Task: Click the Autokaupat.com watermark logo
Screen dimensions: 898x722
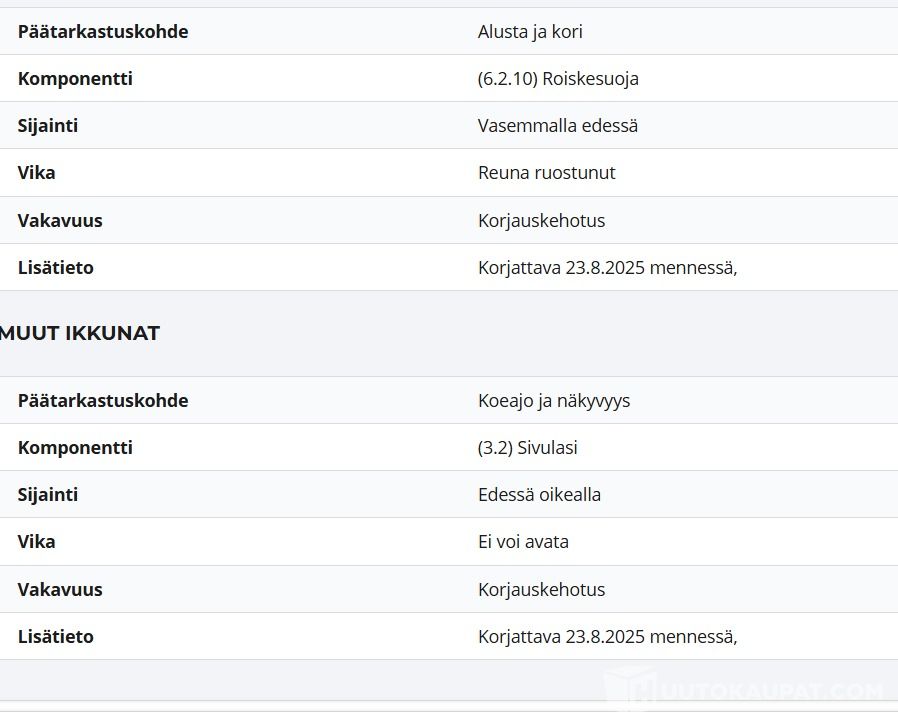Action: (743, 689)
